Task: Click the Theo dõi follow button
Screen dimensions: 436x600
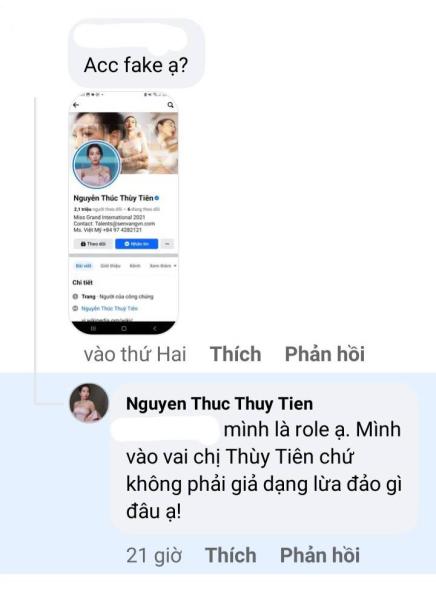Action: click(93, 244)
